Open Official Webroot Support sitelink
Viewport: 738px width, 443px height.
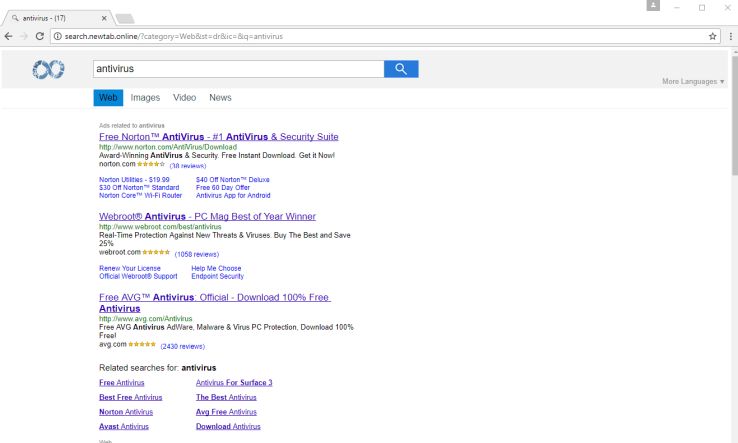click(x=138, y=276)
